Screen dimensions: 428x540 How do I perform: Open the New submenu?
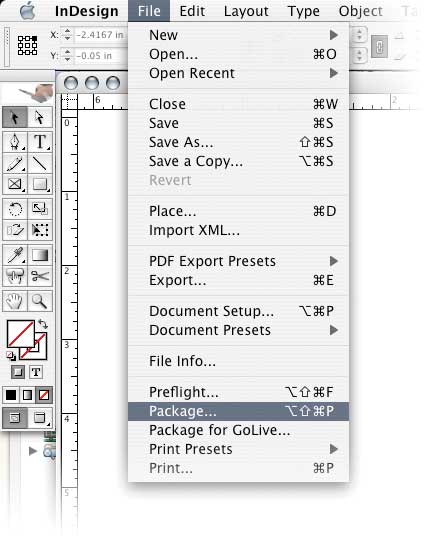(x=239, y=35)
